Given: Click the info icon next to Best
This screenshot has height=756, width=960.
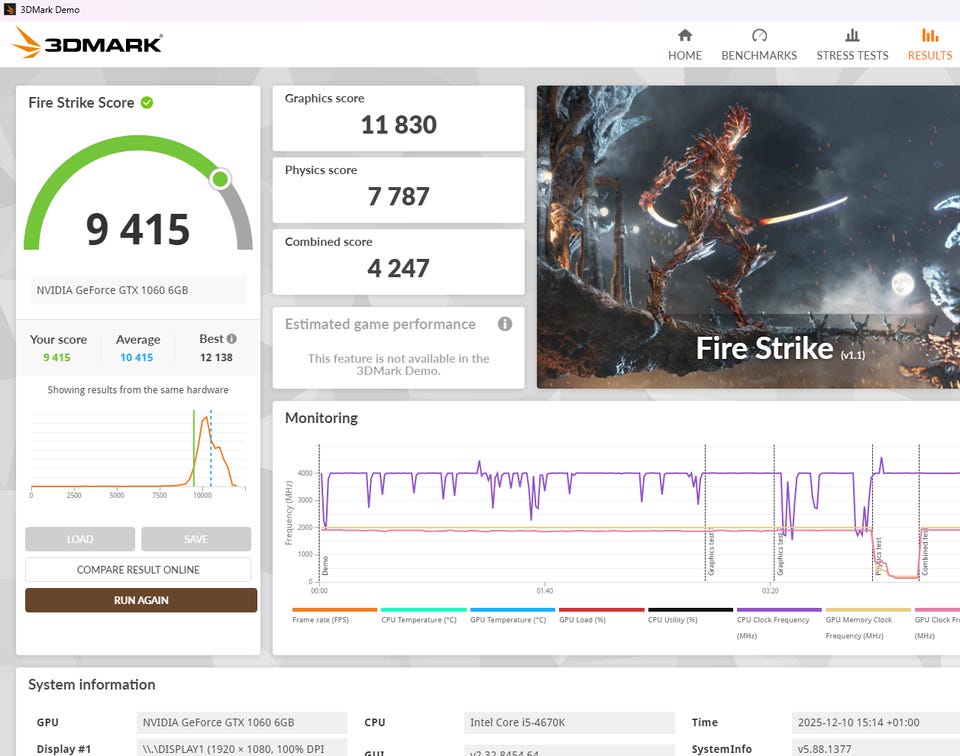Looking at the screenshot, I should pyautogui.click(x=232, y=339).
